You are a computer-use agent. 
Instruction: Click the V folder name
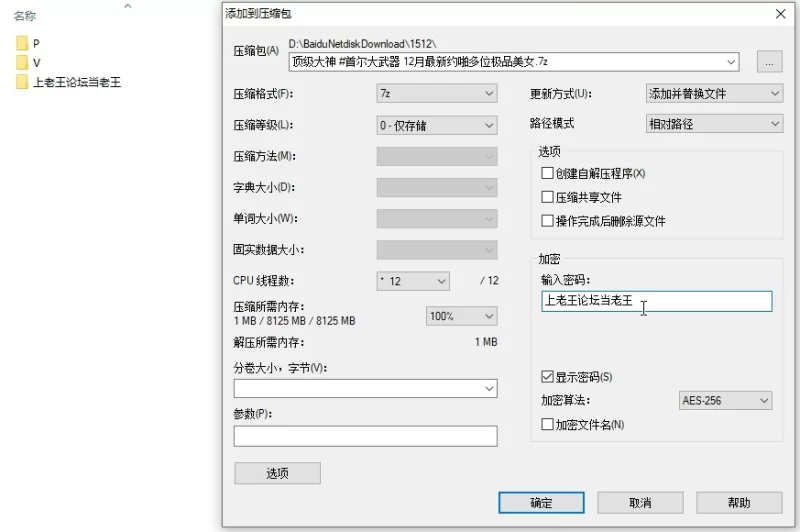pos(36,63)
